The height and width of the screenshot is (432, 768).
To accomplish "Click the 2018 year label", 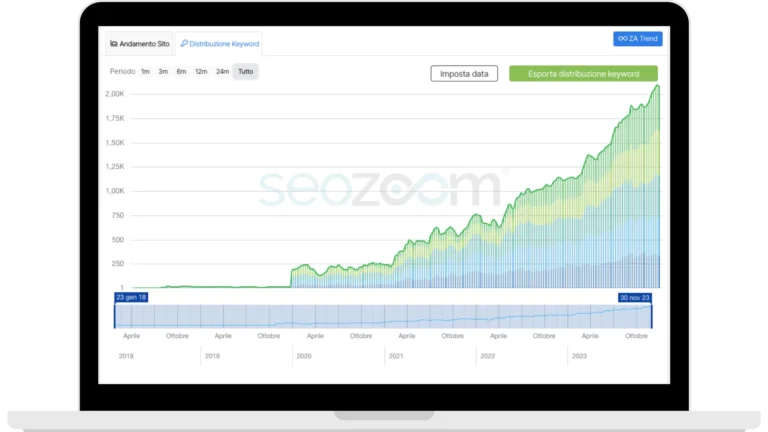I will coord(126,356).
